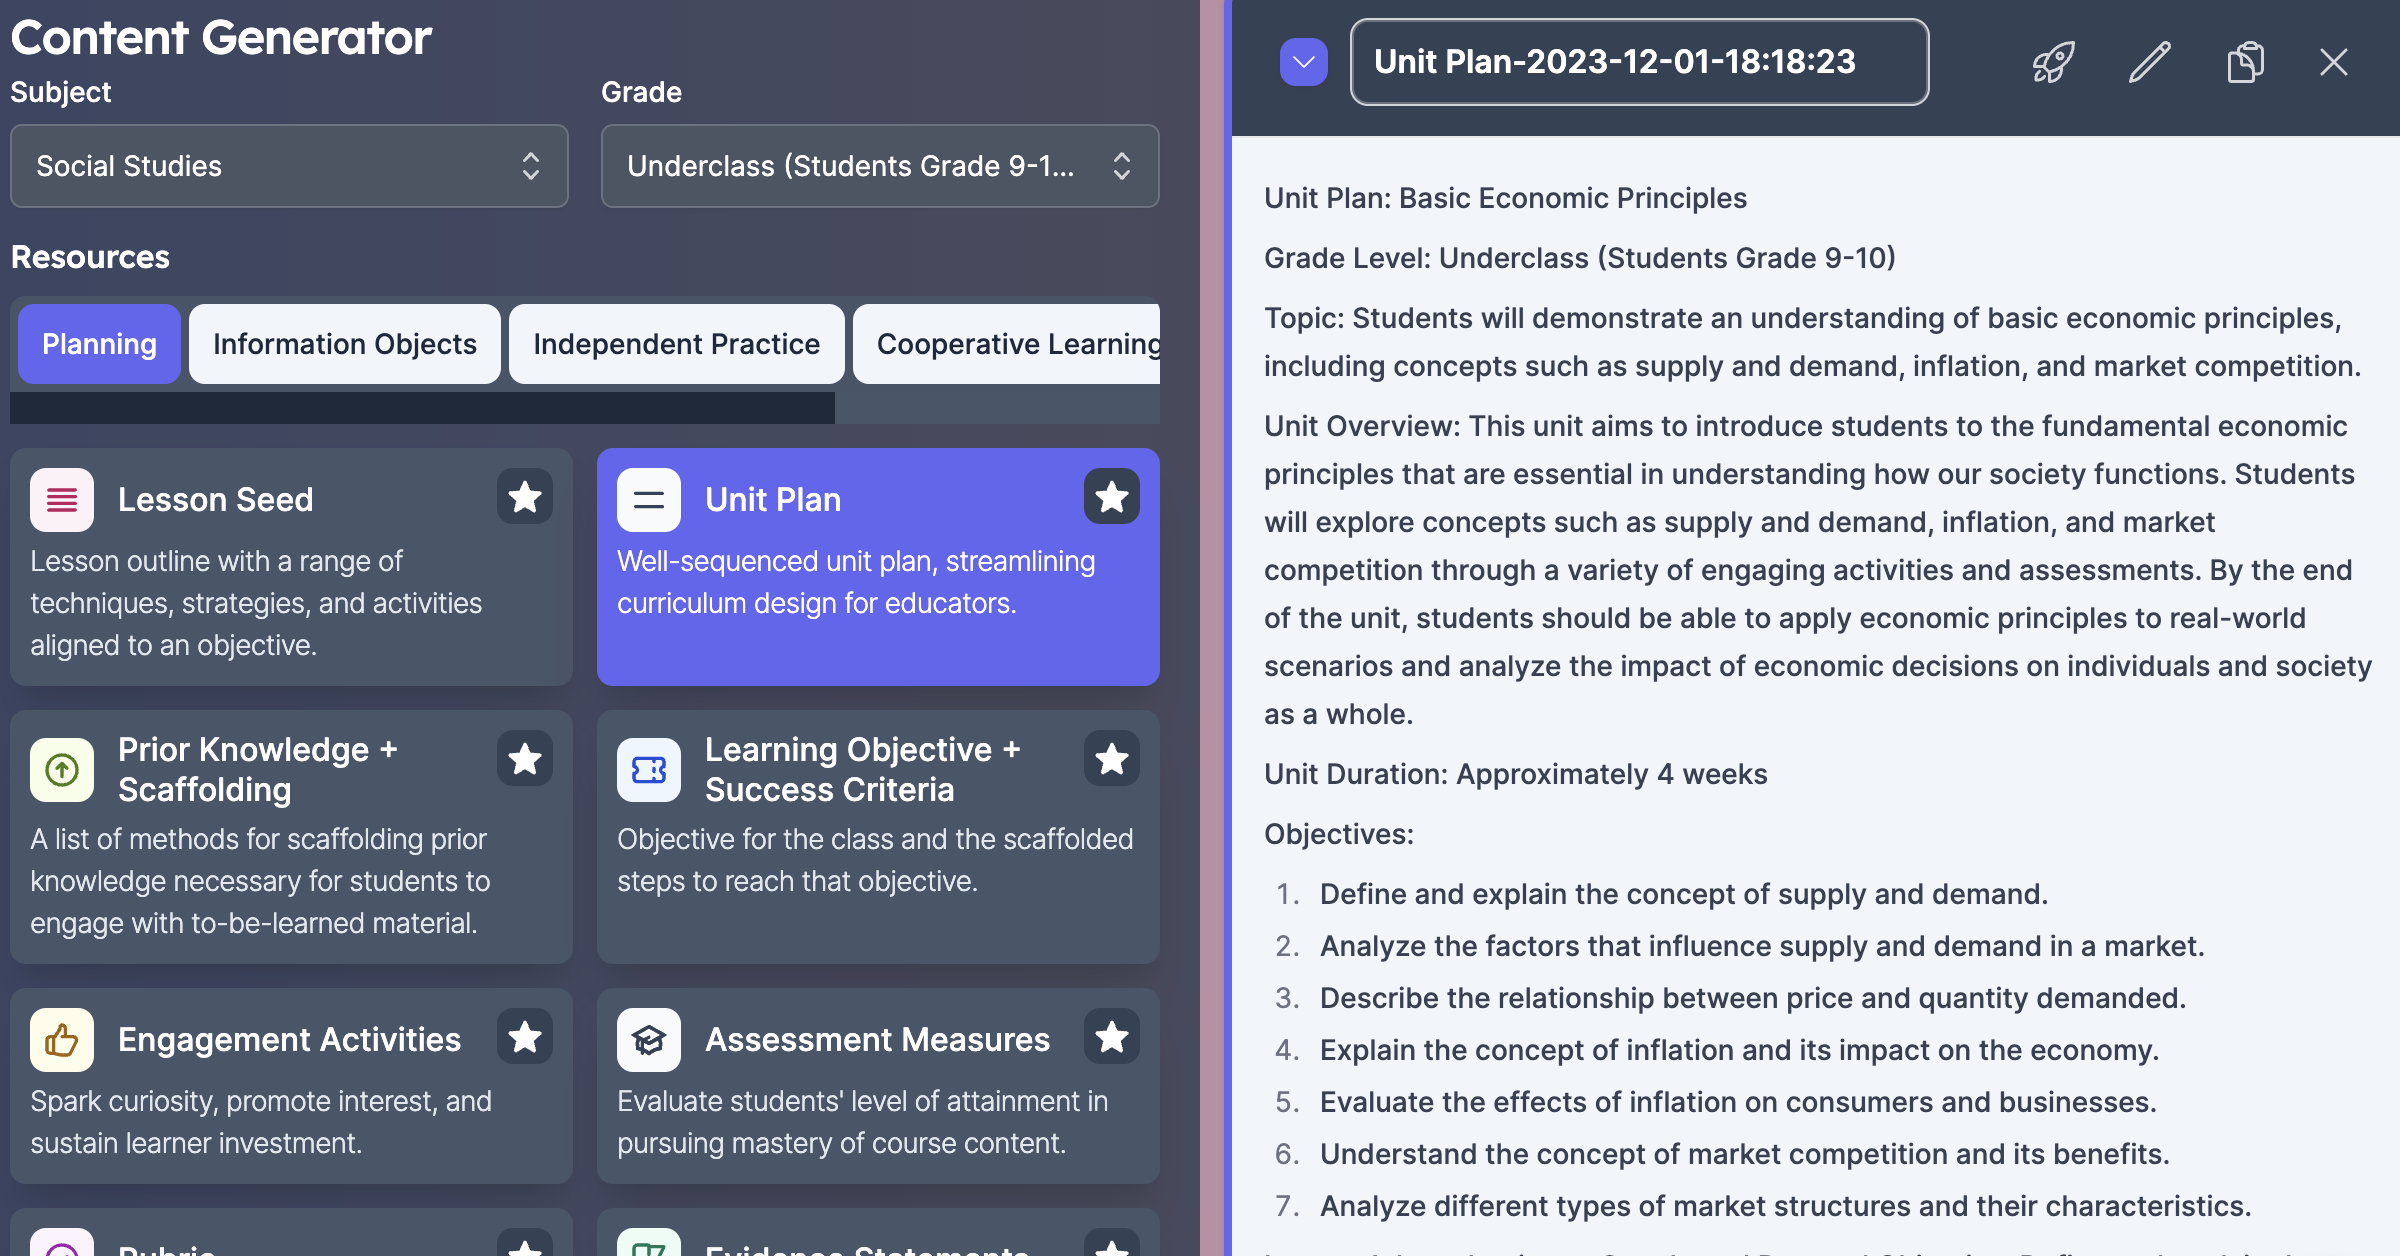The image size is (2400, 1256).
Task: Switch to the Independent Practice tab
Action: pos(677,344)
